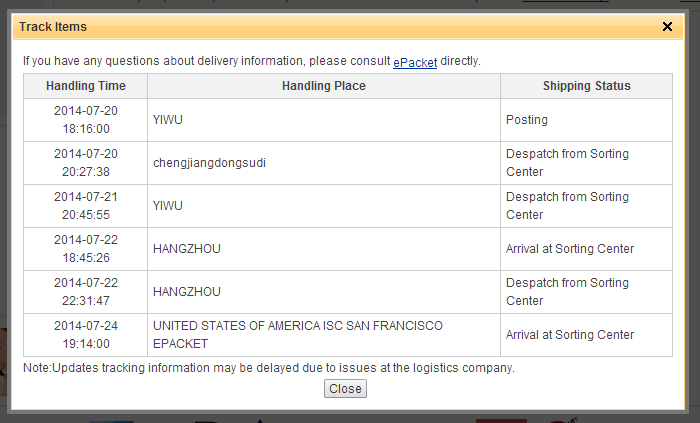Click the chengjiangdongsudi handling place cell
The image size is (700, 423).
324,163
